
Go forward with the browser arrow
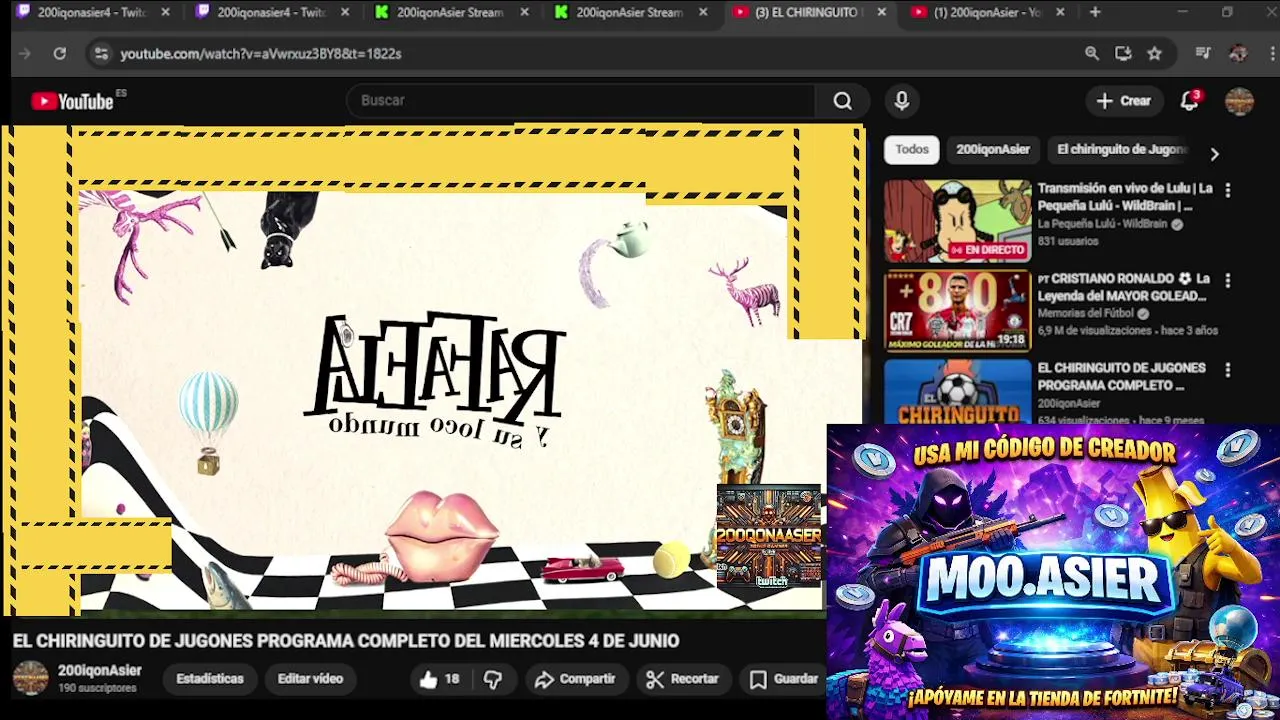pyautogui.click(x=25, y=54)
